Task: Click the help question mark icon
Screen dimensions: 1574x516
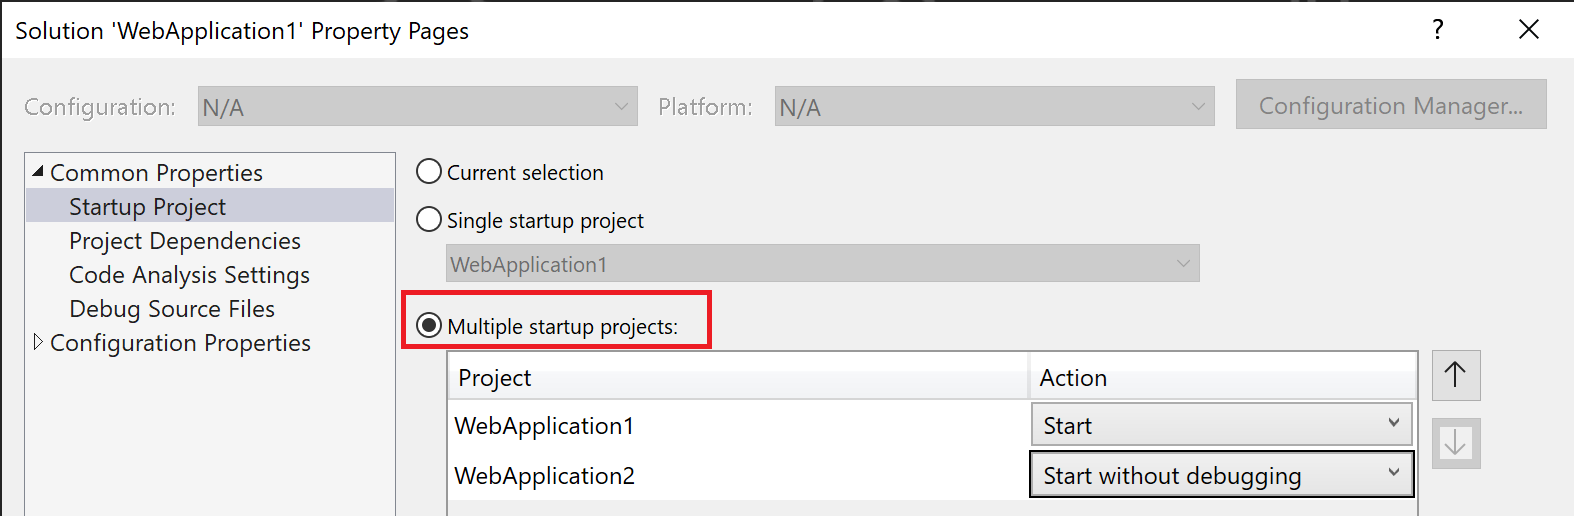Action: (x=1438, y=30)
